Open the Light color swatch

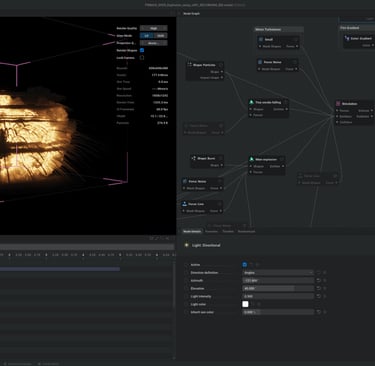coord(245,304)
